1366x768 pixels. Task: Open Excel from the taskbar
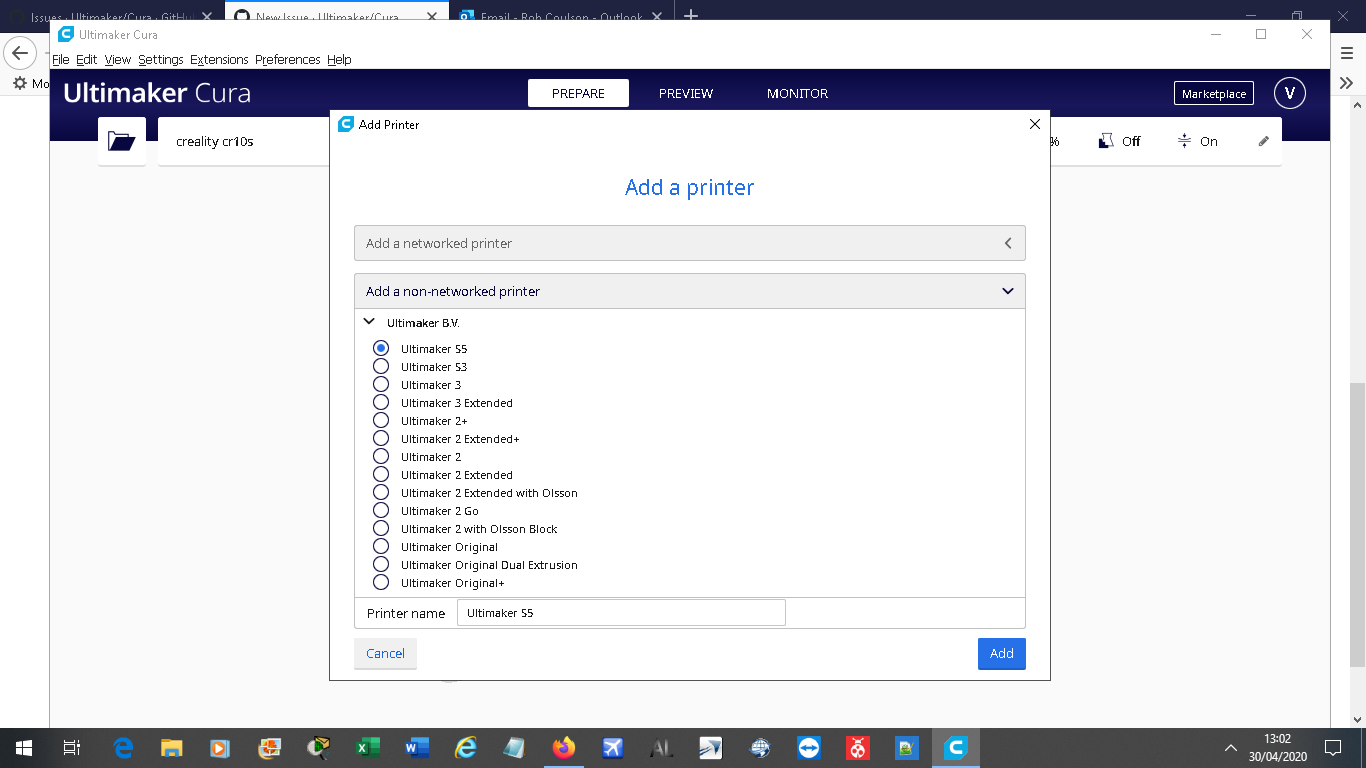pyautogui.click(x=368, y=748)
